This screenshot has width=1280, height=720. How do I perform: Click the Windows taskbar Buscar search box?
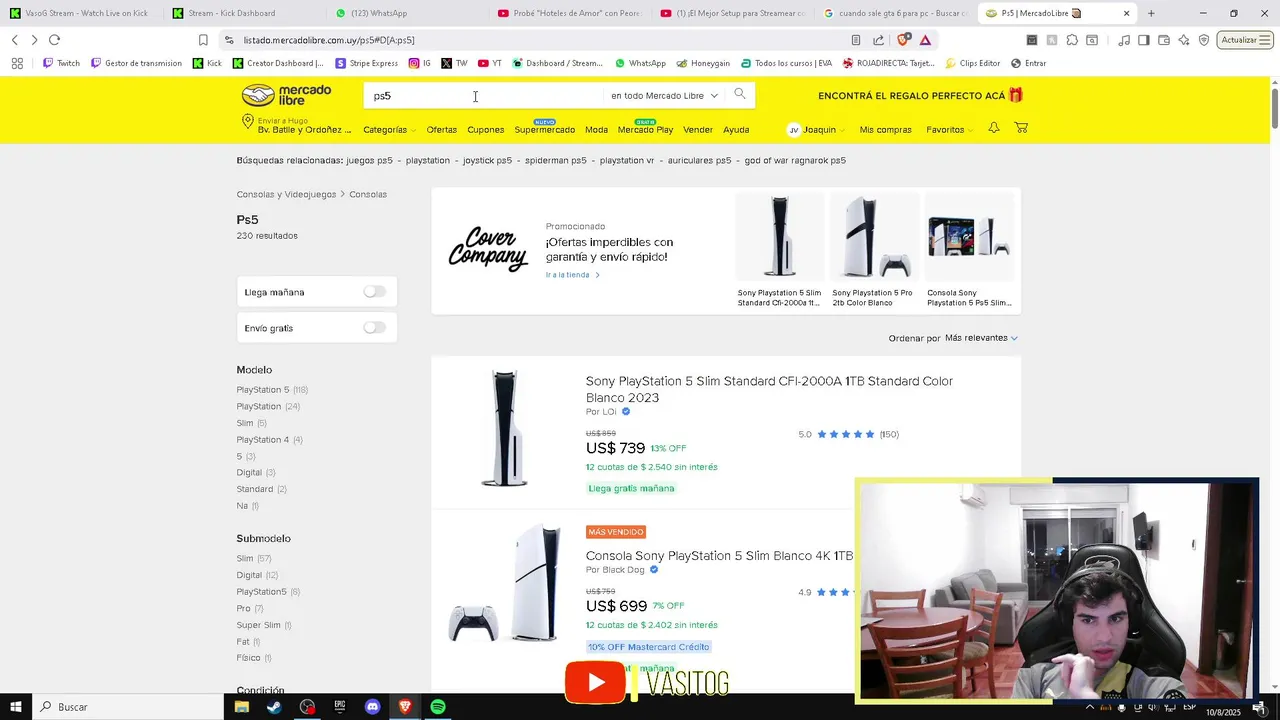128,707
